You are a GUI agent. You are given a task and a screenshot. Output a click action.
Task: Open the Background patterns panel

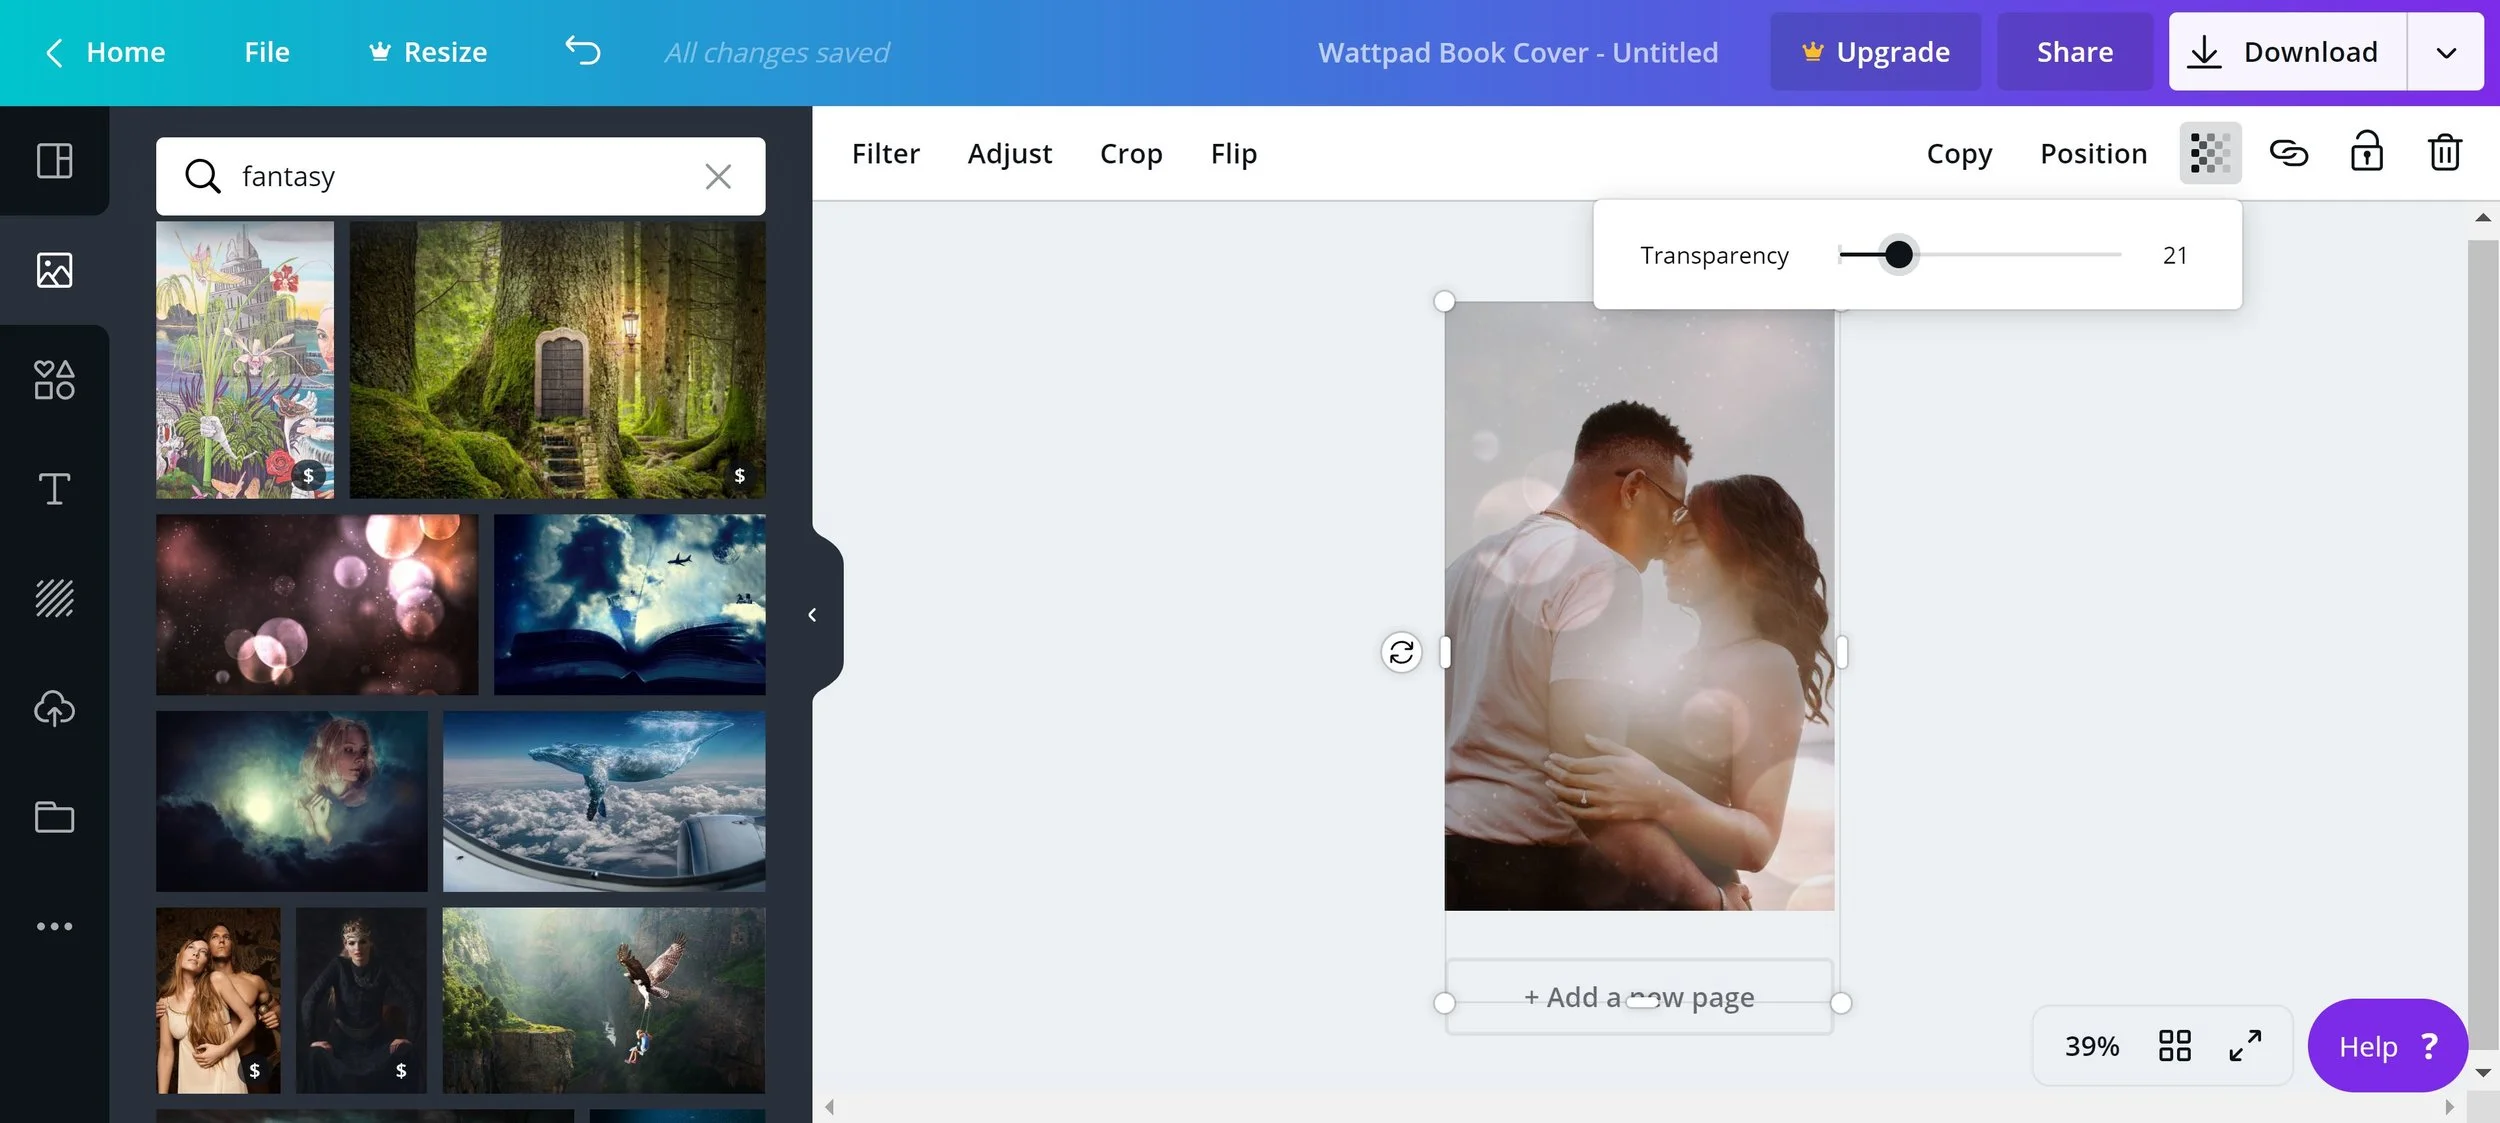[54, 598]
